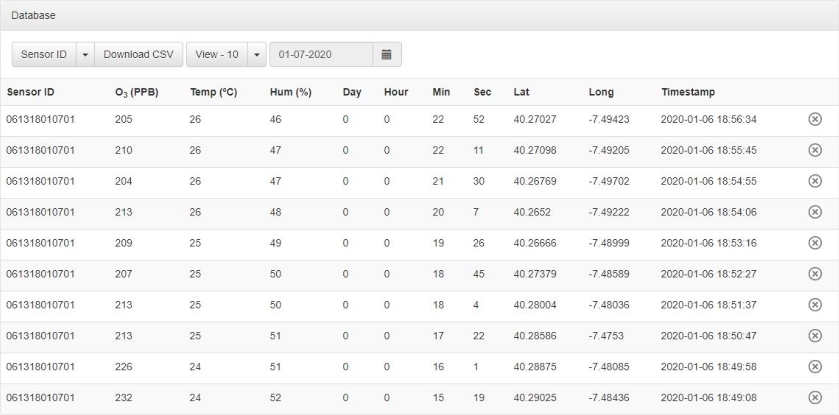Viewport: 839px width, 415px height.
Task: Download the data as CSV
Action: [139, 54]
